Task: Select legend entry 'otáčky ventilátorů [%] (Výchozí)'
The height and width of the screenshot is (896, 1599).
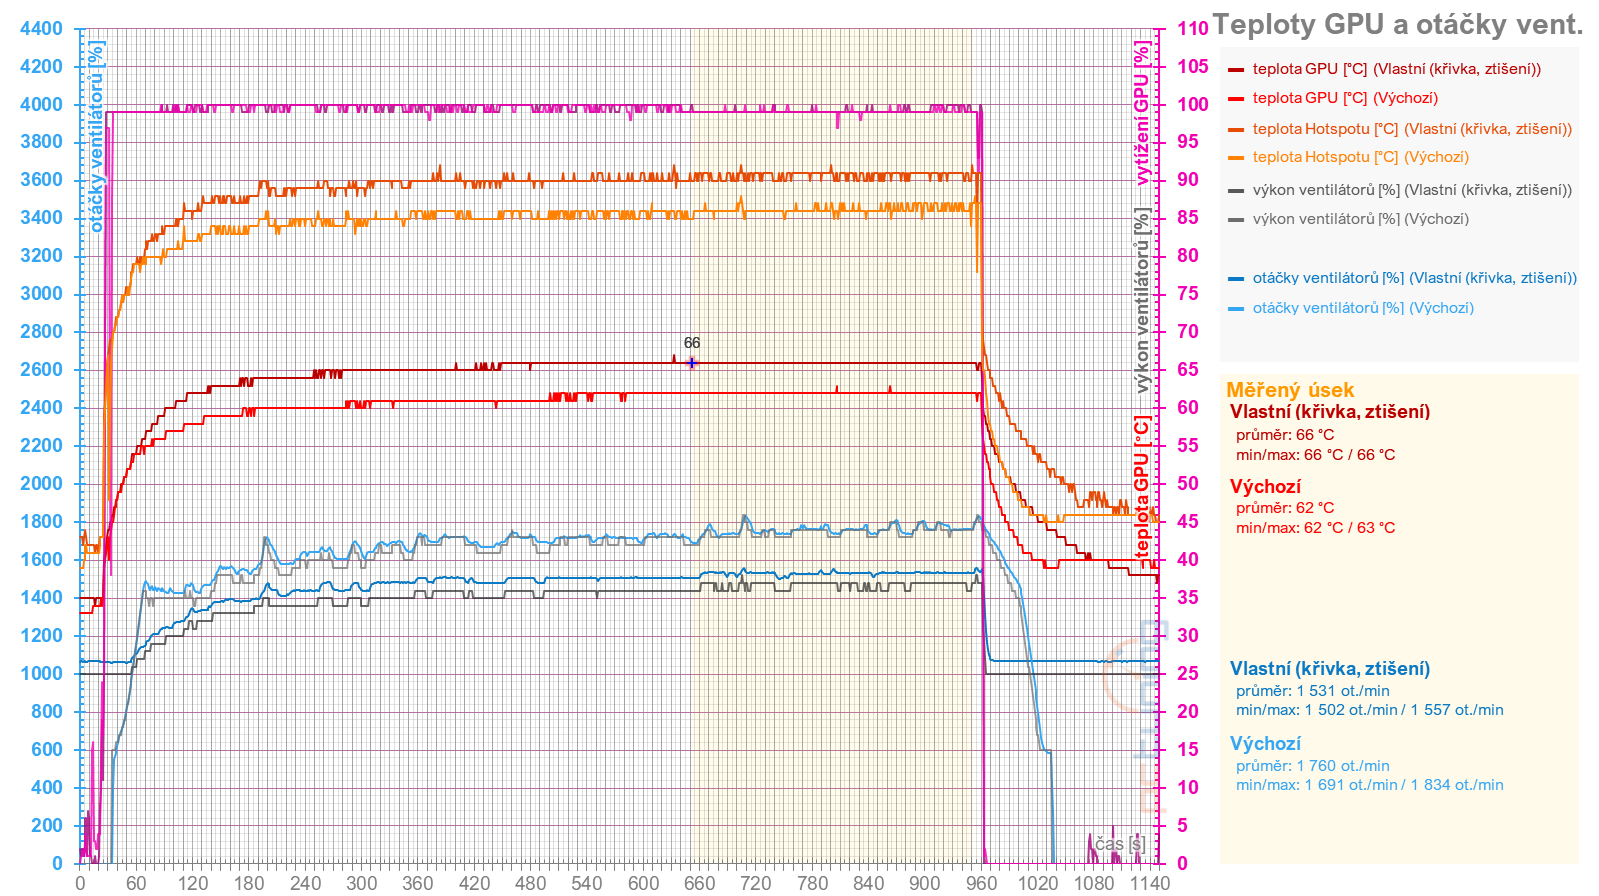Action: [x=1363, y=308]
